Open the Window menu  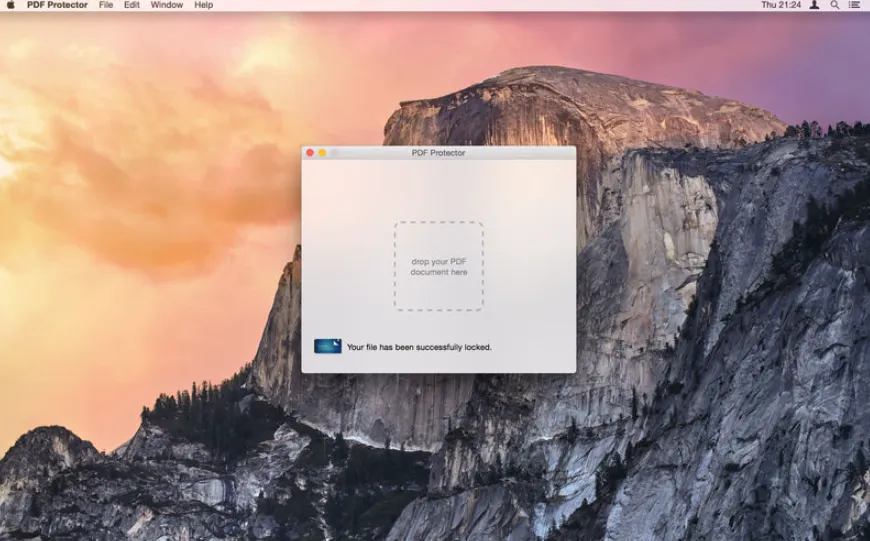(x=166, y=5)
